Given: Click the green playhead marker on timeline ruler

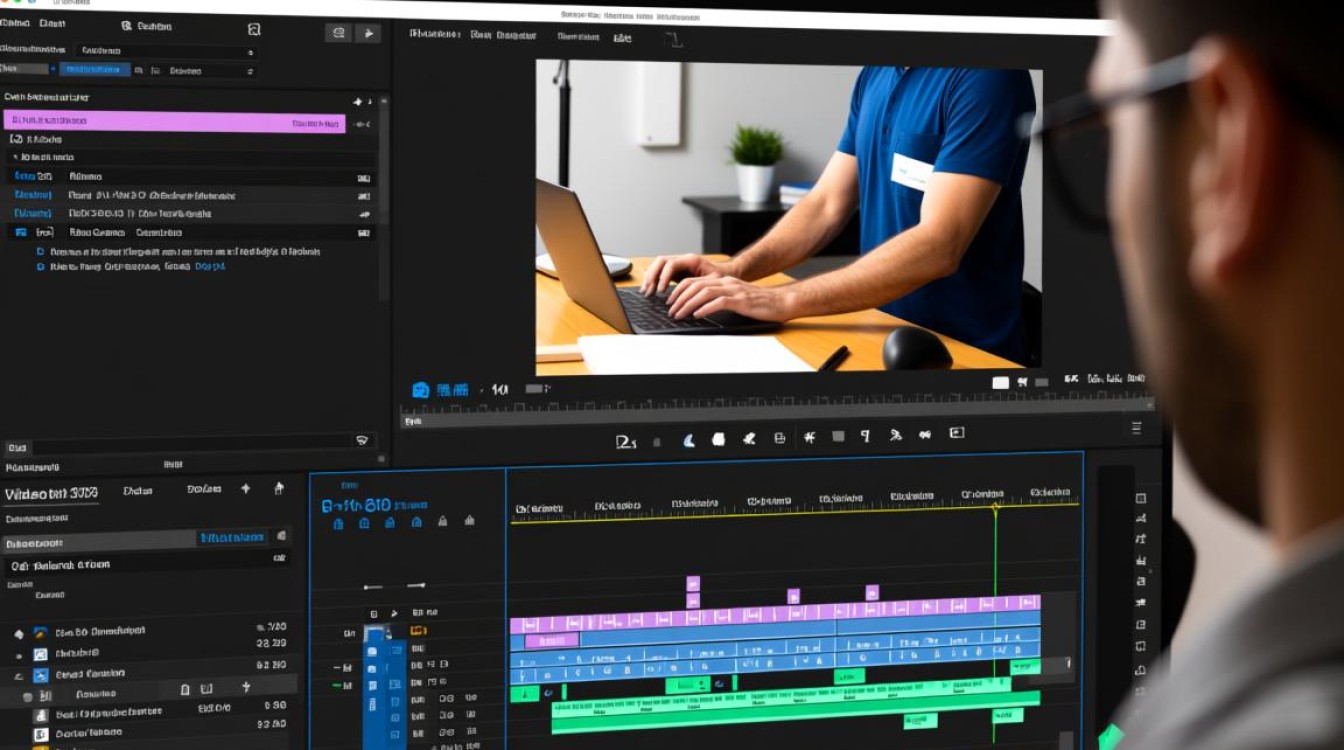Looking at the screenshot, I should coord(995,508).
